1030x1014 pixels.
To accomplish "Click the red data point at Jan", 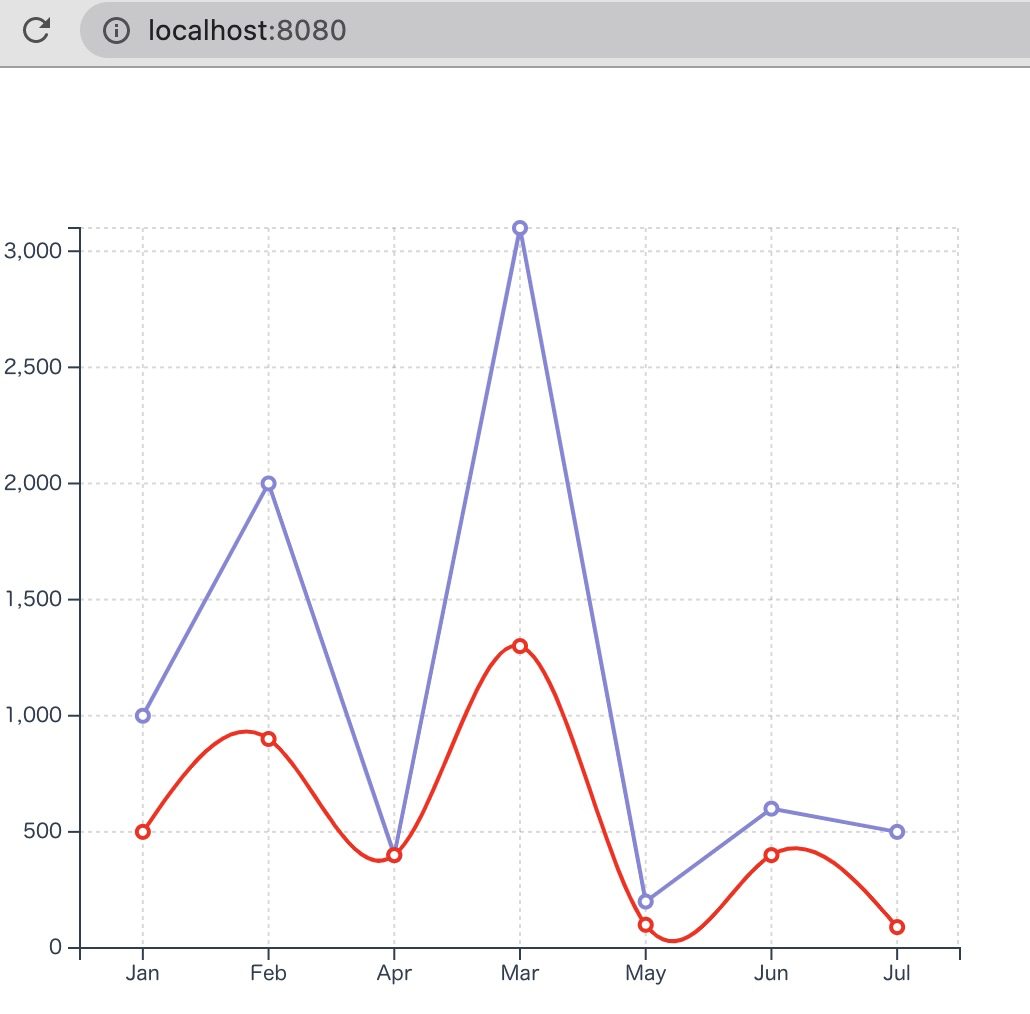I will [143, 832].
